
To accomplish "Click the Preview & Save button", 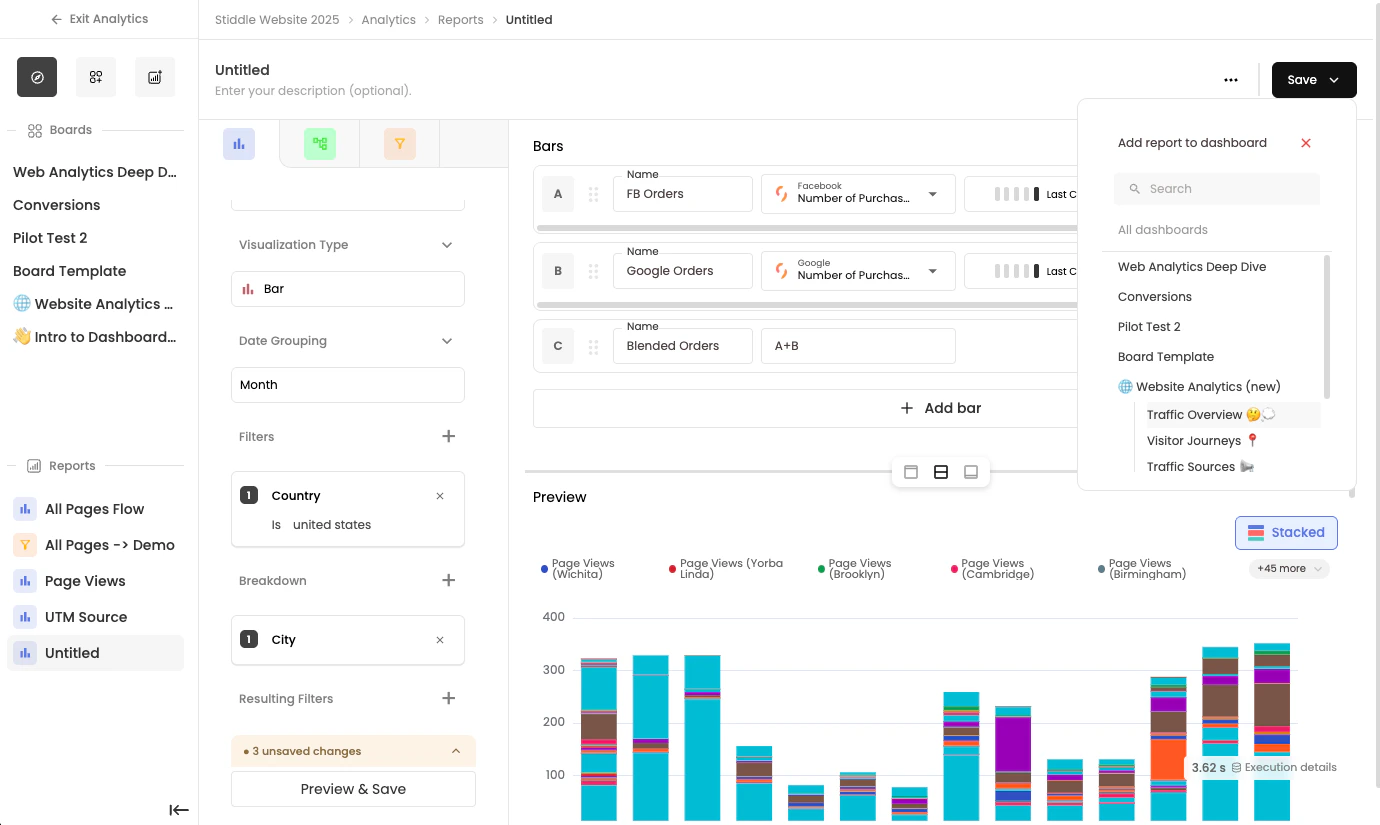I will pos(353,789).
